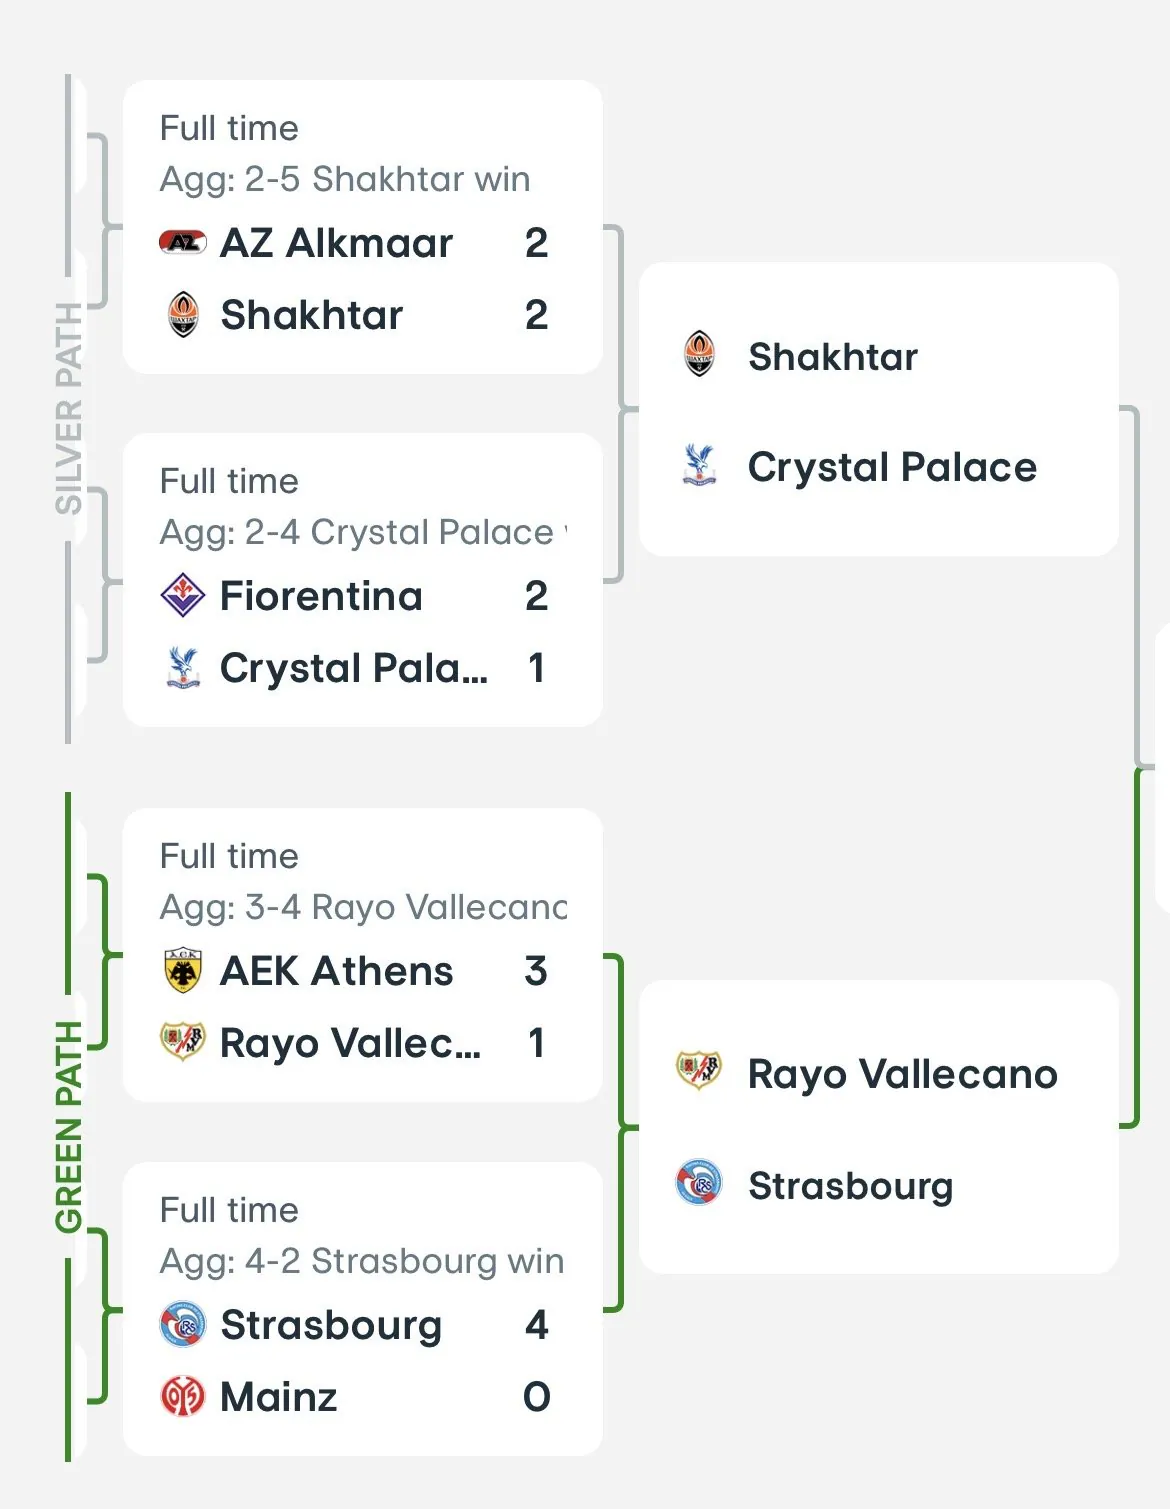1170x1509 pixels.
Task: Select the Fiorentina team name
Action: 321,596
